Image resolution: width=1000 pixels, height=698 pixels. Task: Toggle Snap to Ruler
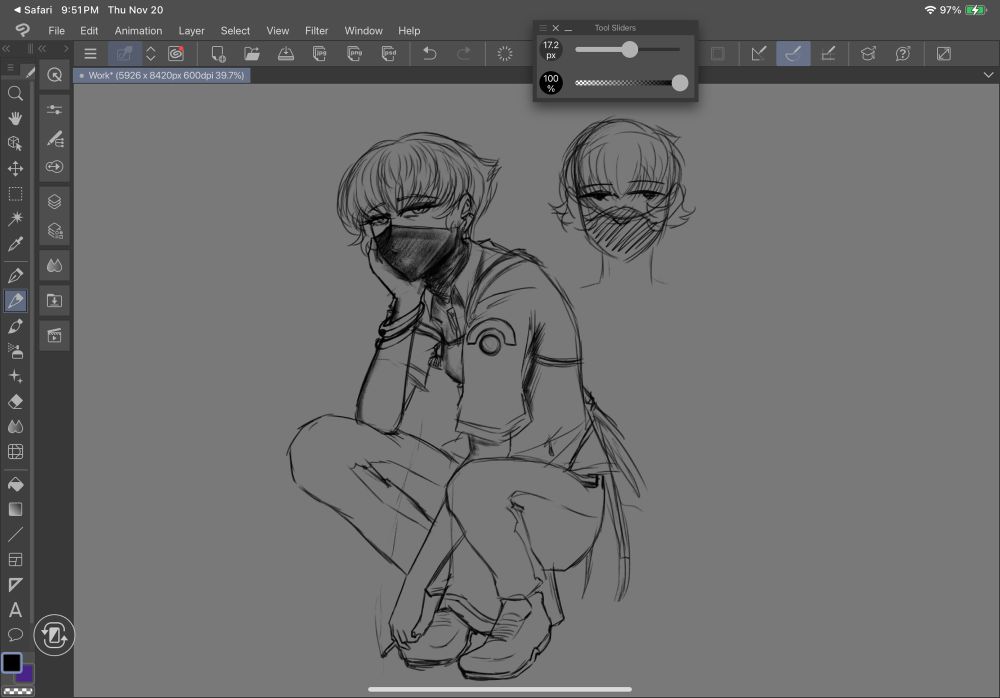tap(759, 54)
